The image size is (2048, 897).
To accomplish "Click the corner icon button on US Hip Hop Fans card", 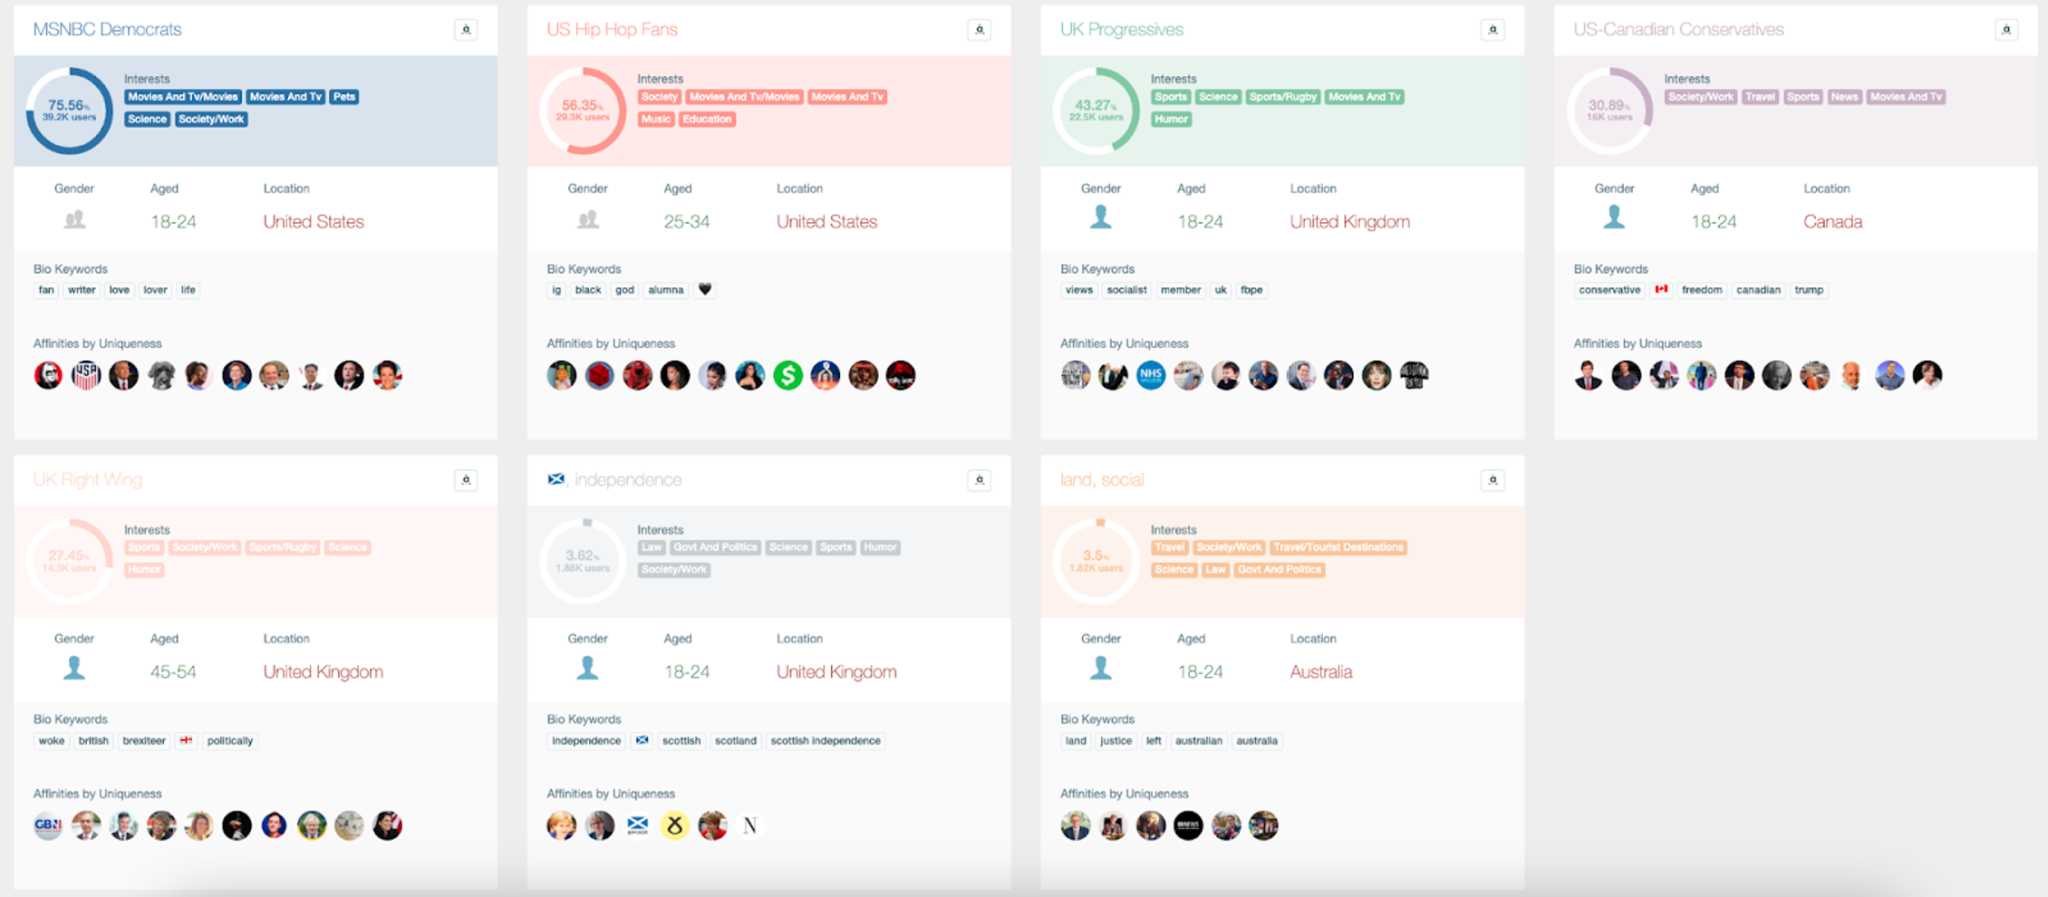I will pos(979,30).
